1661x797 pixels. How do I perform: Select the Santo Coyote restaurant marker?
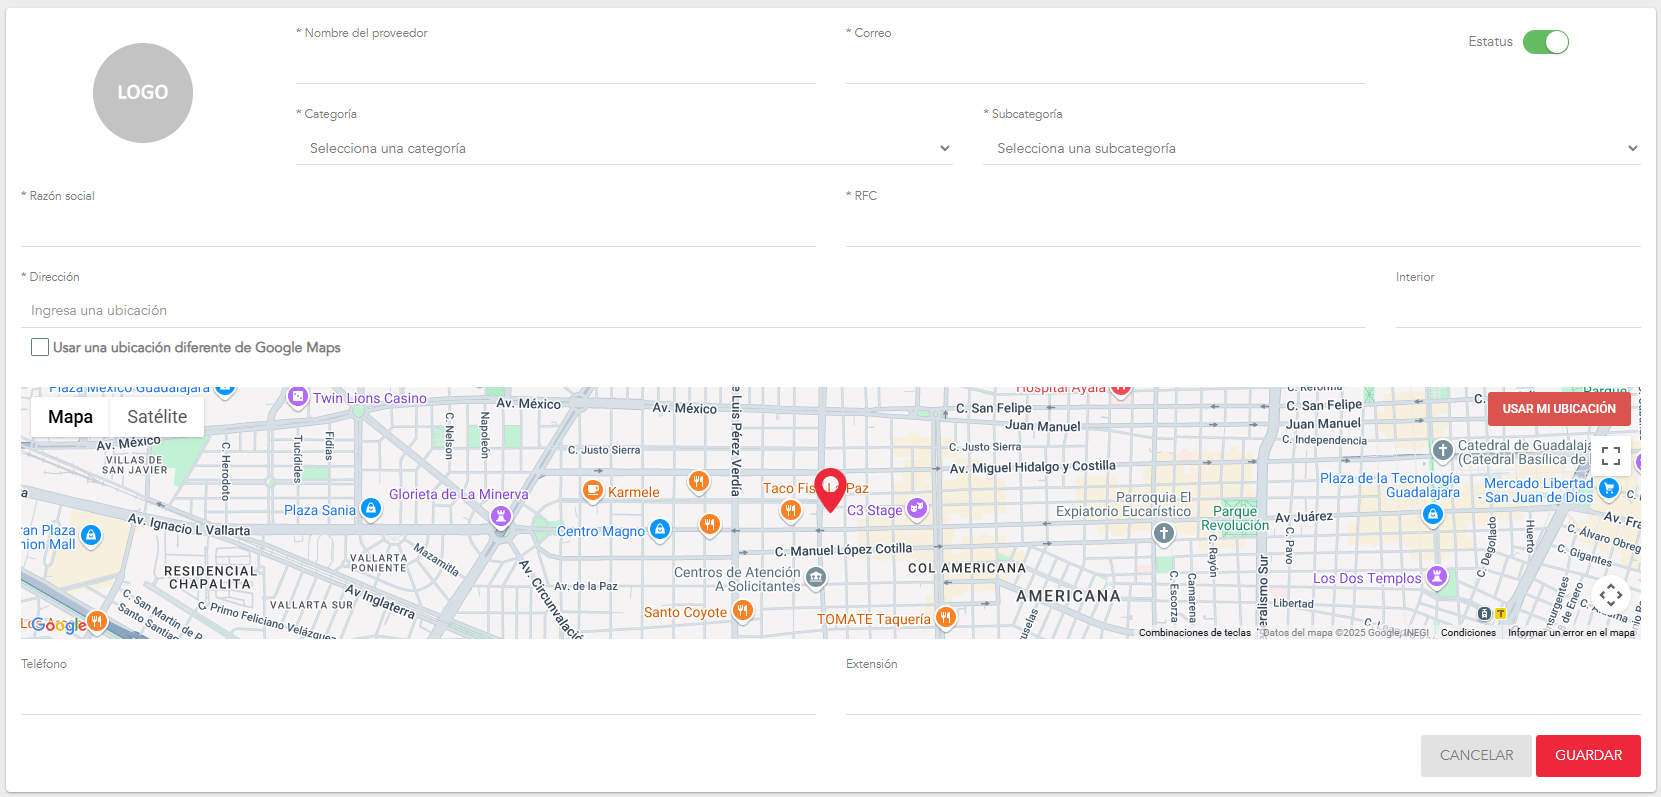coord(742,610)
